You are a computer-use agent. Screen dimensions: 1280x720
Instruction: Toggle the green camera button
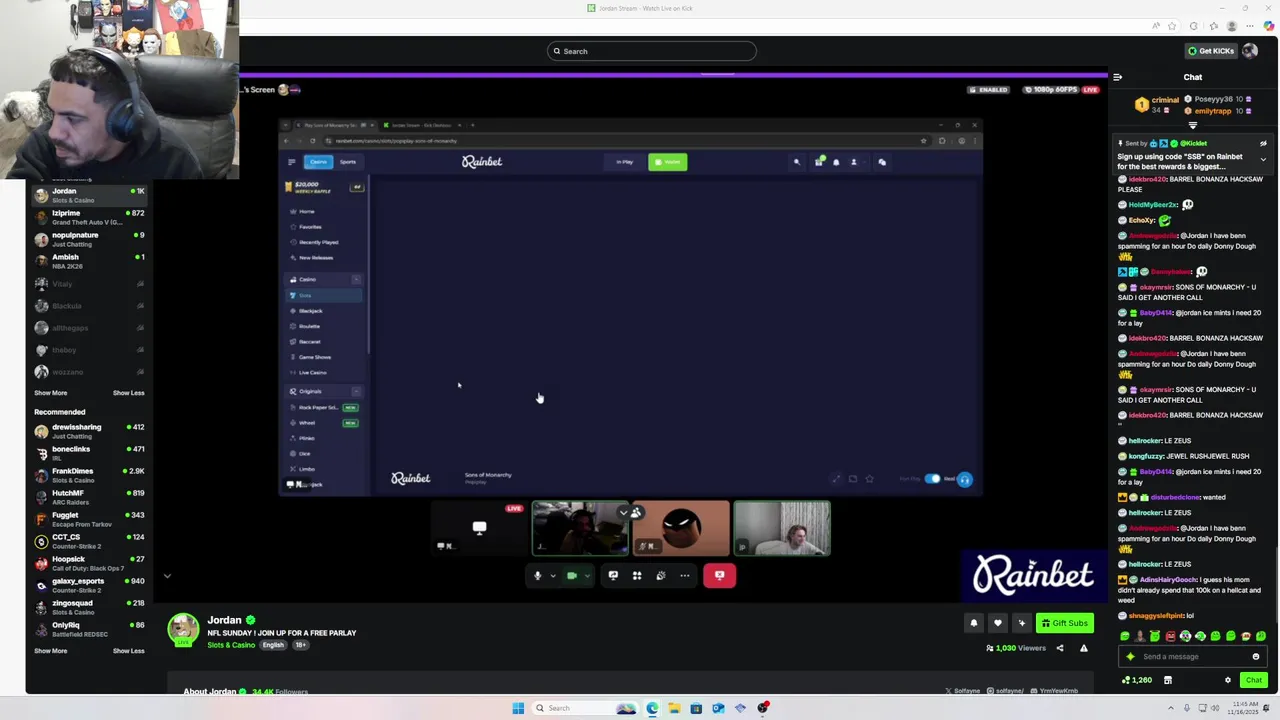572,575
